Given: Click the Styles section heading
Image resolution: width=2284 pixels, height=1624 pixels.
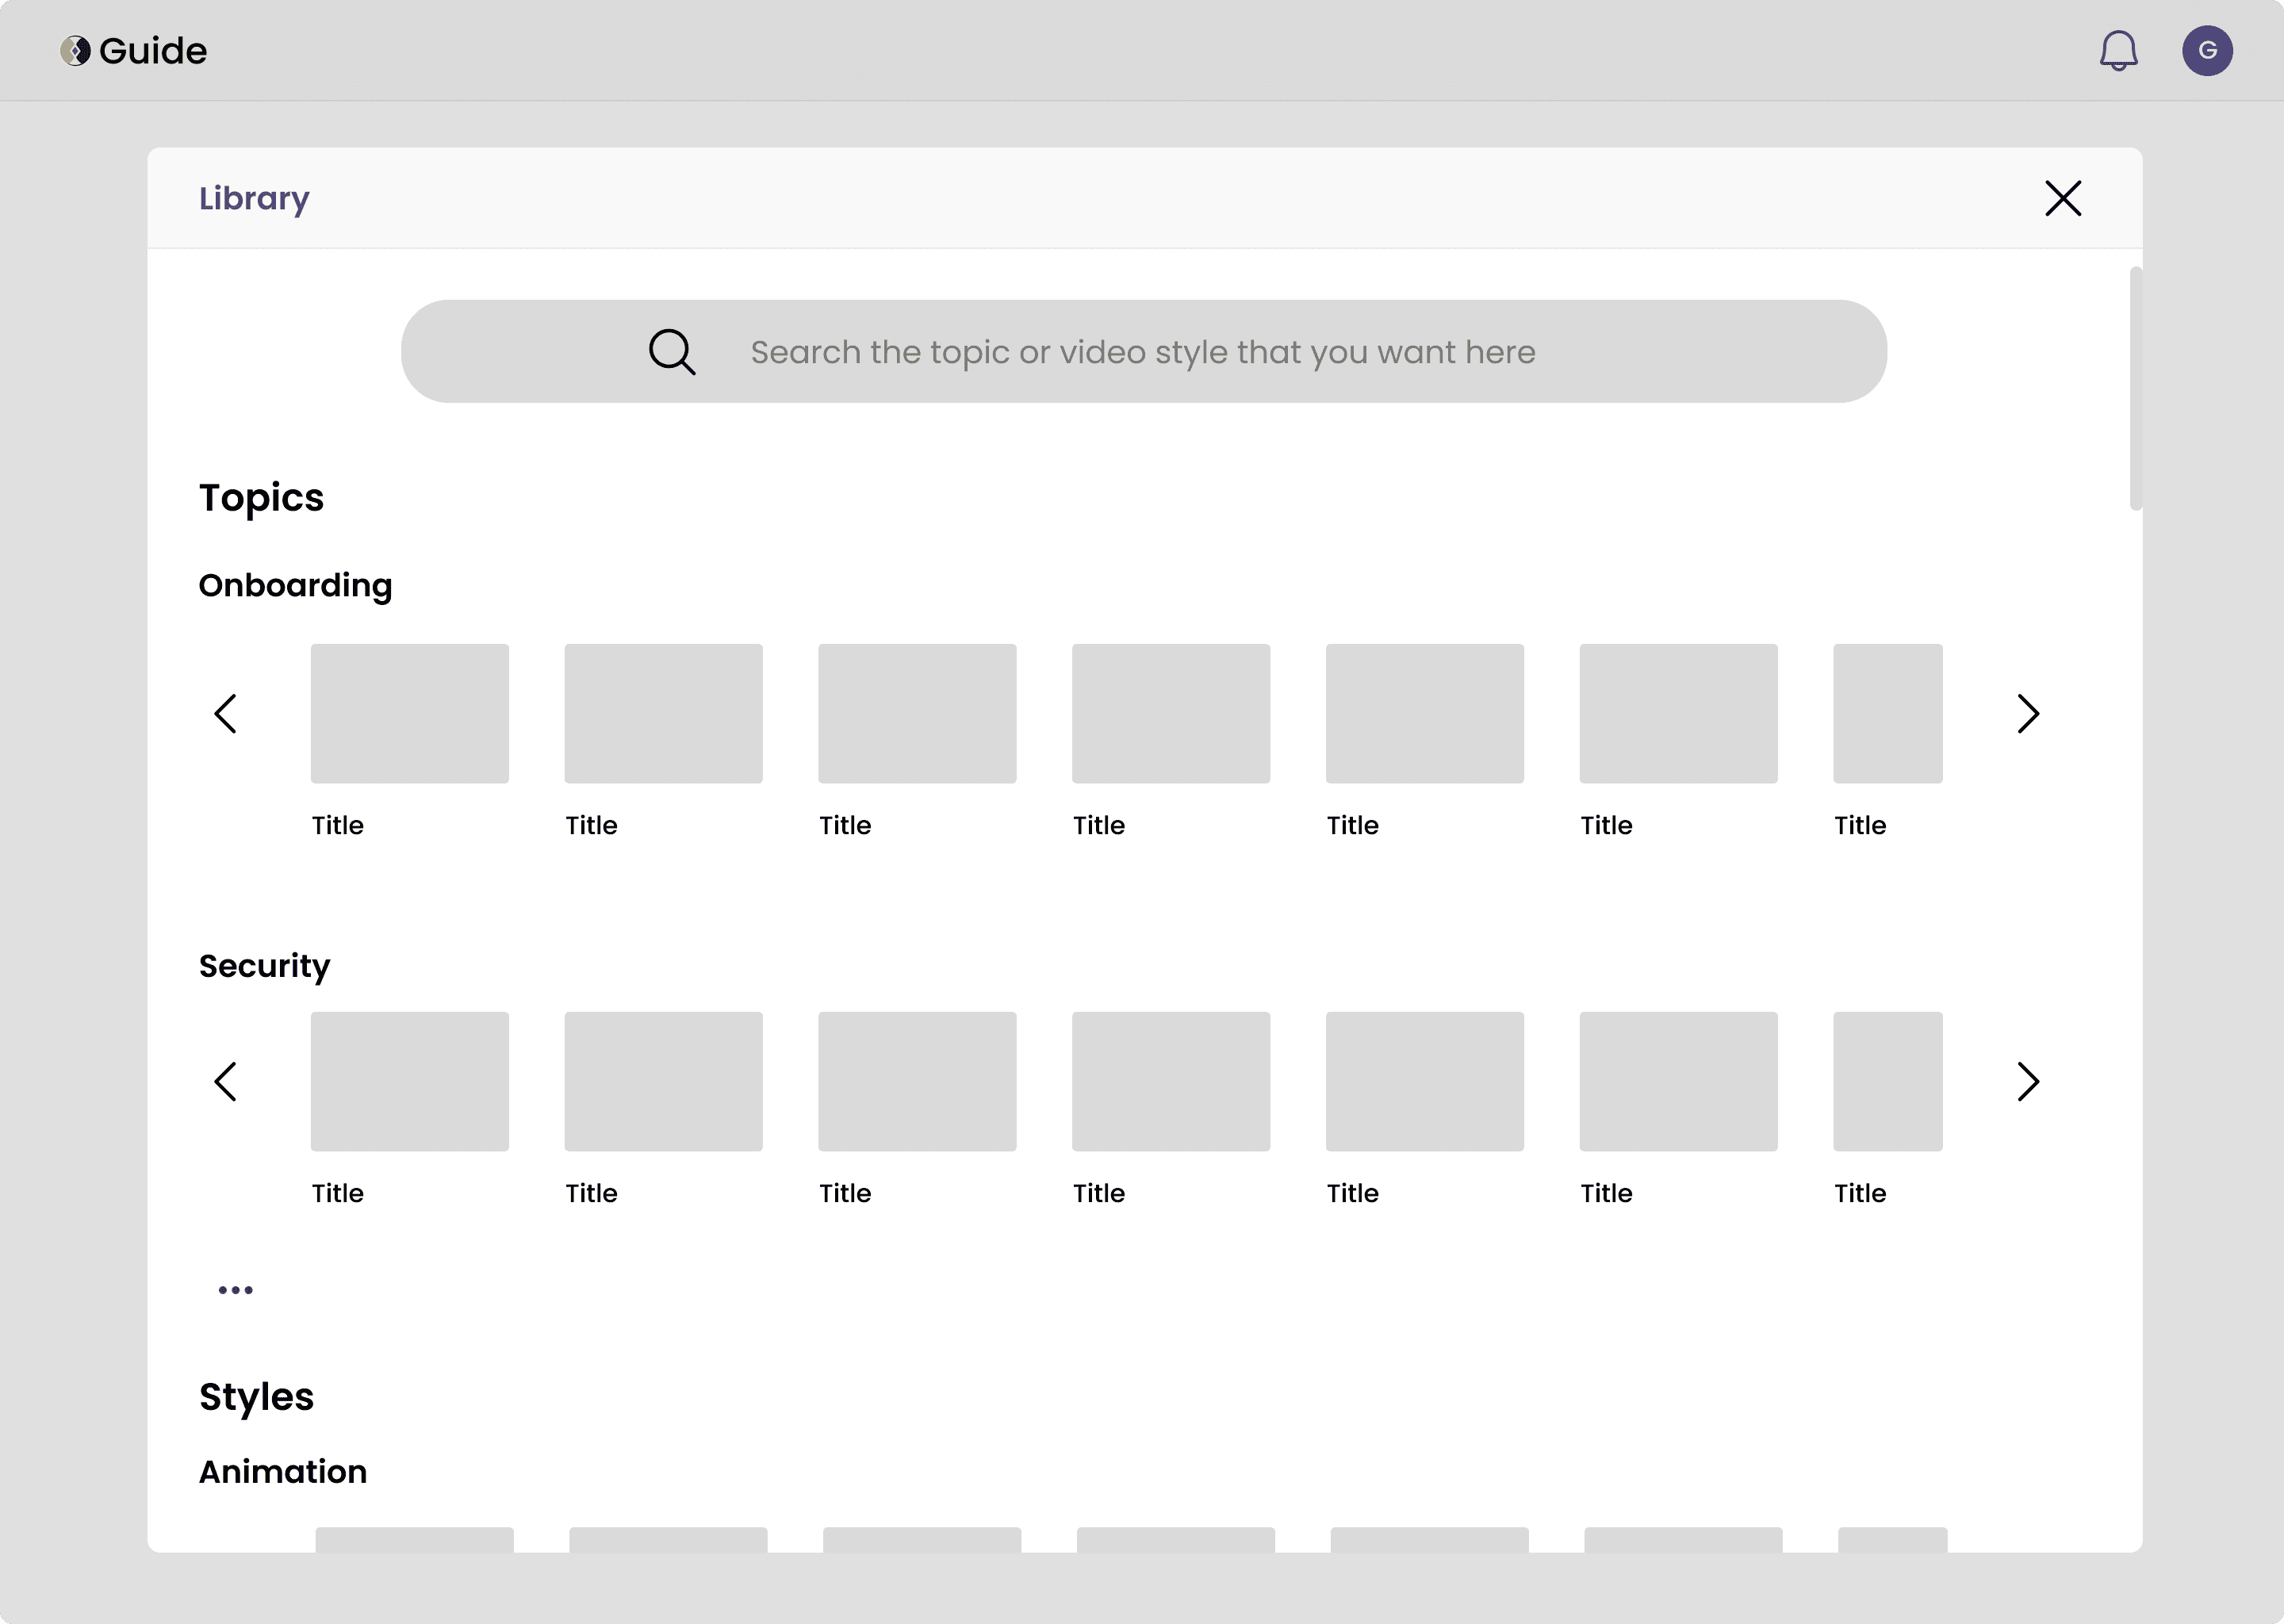Looking at the screenshot, I should [256, 1397].
